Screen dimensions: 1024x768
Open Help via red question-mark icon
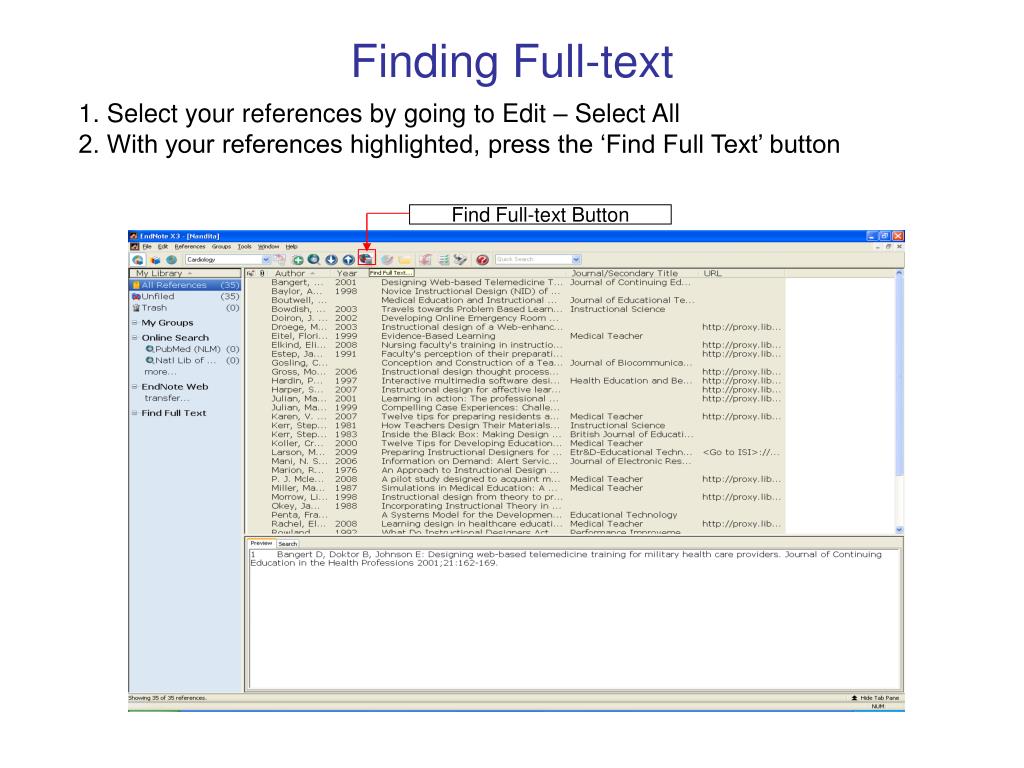point(483,260)
